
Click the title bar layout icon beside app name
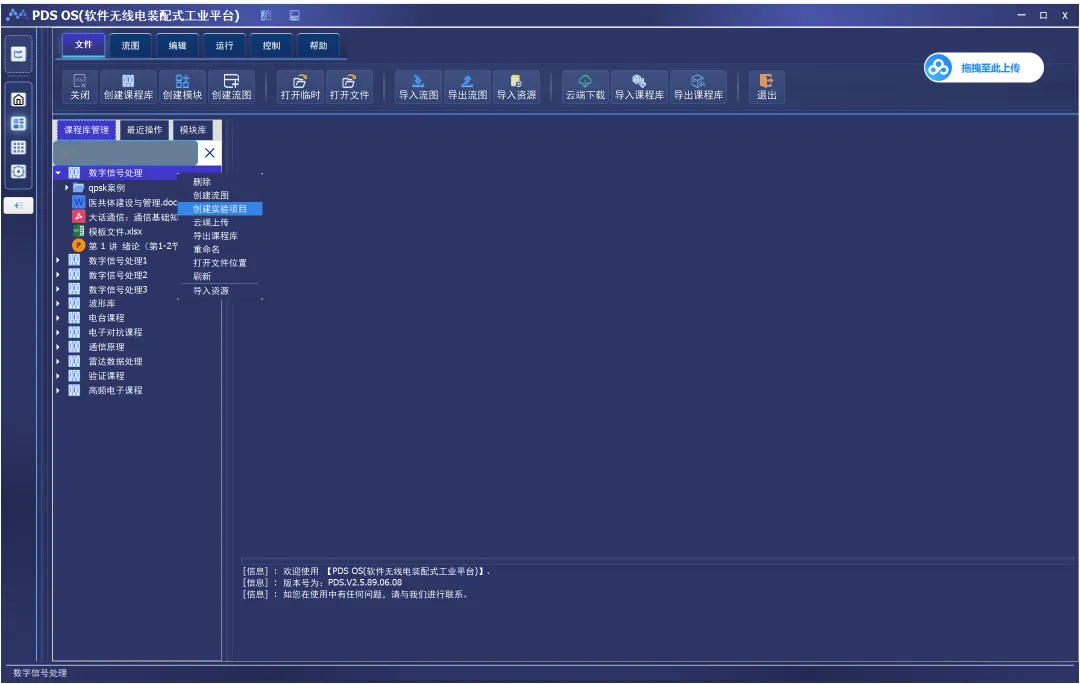266,15
